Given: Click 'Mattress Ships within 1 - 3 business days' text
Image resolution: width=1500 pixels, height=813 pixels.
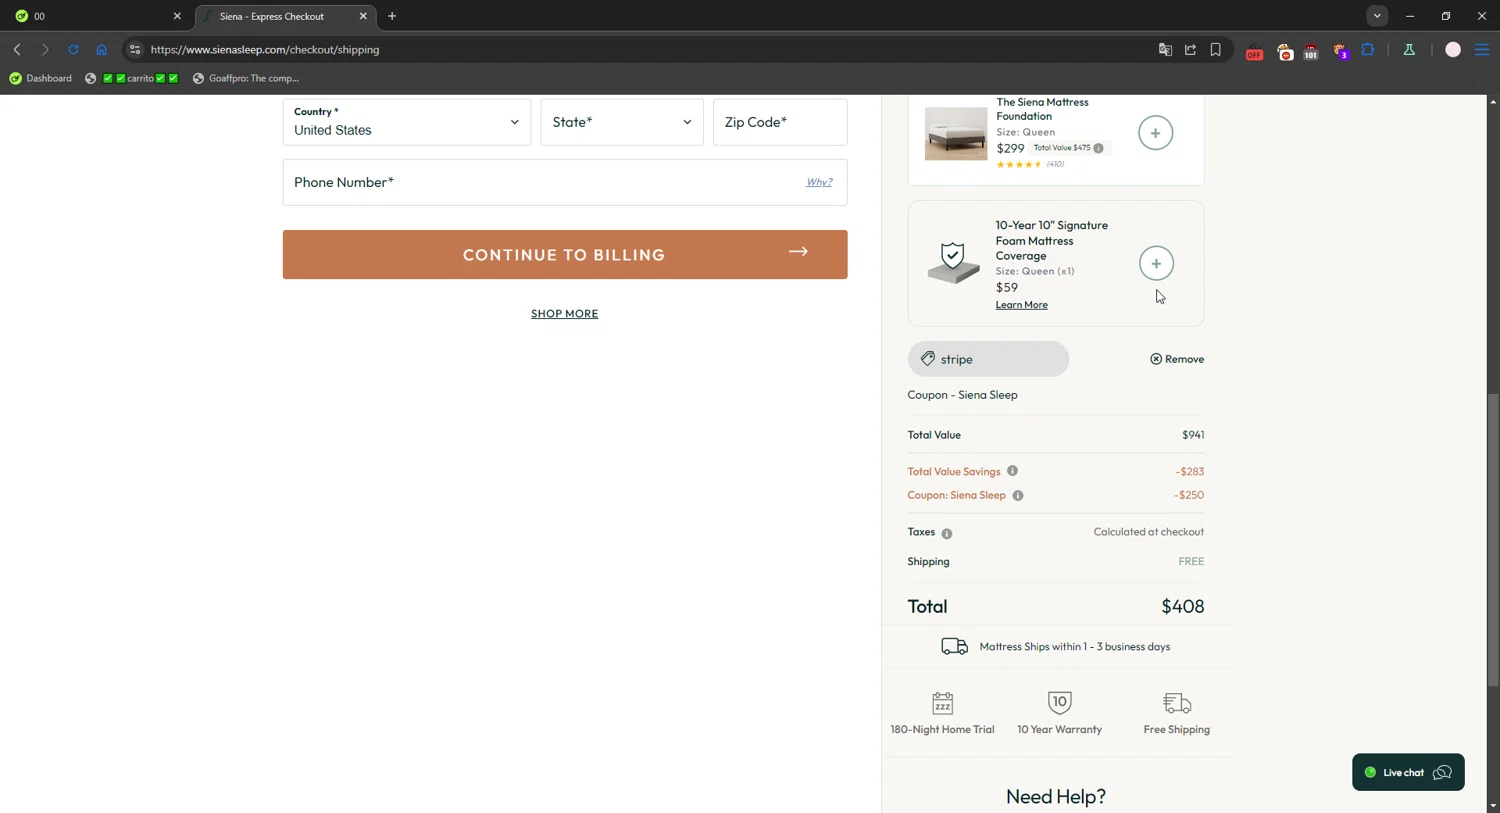Looking at the screenshot, I should pyautogui.click(x=1075, y=647).
